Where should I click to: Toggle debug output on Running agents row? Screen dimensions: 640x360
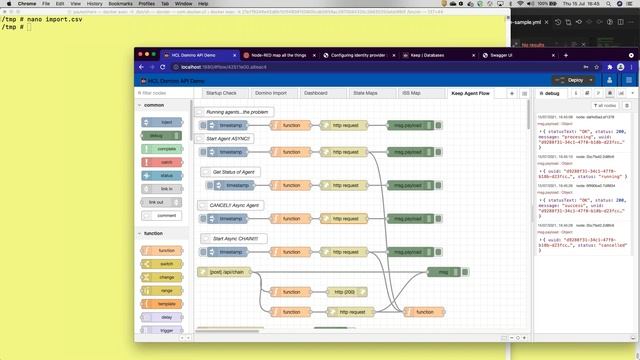tap(439, 125)
